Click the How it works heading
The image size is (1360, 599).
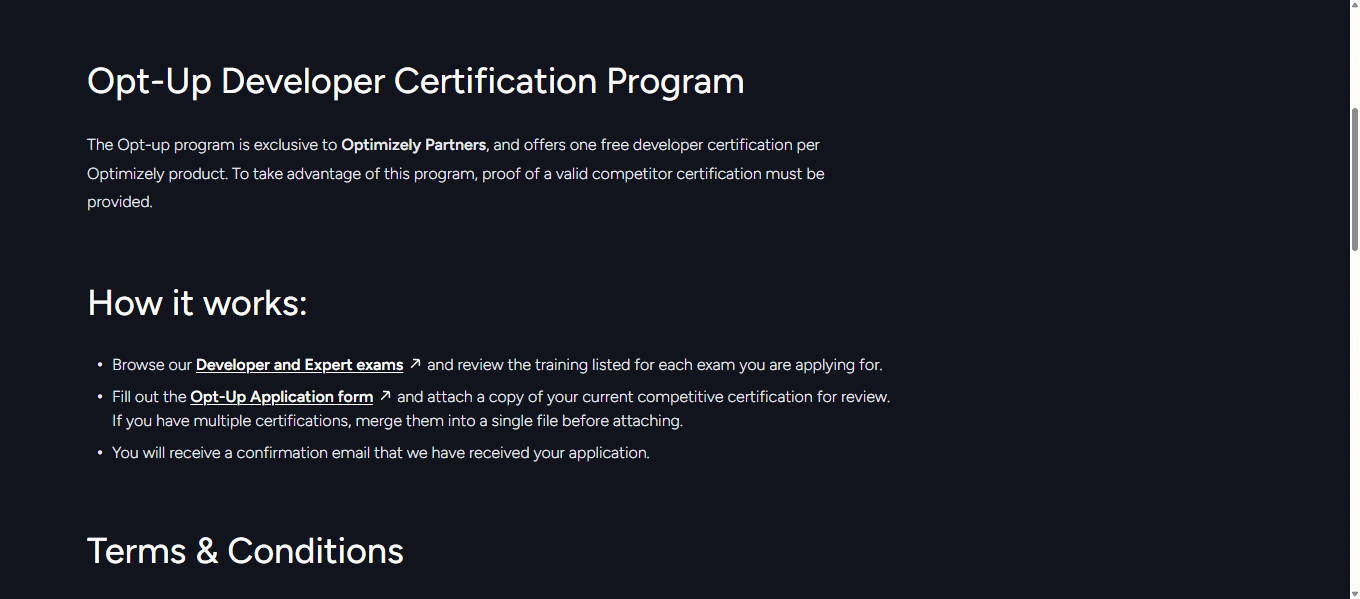tap(197, 302)
